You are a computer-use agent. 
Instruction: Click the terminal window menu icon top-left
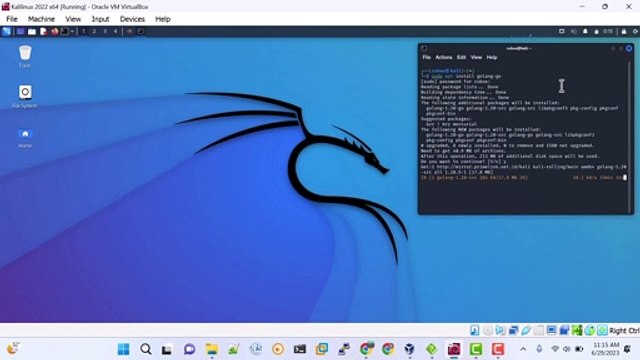[424, 48]
